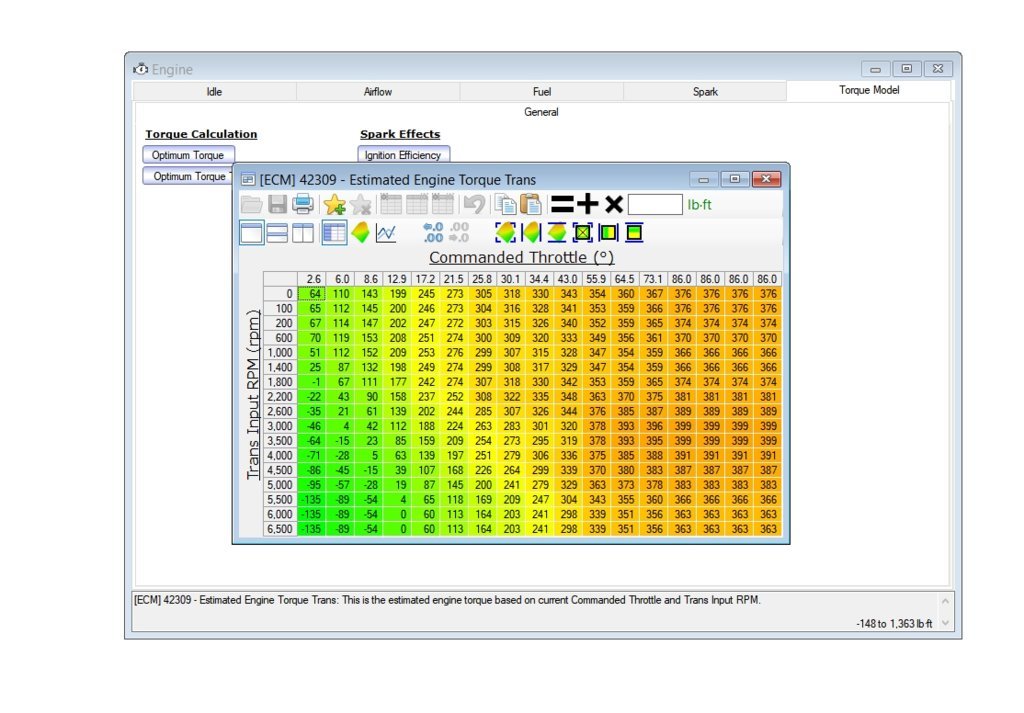Click the lb·ft units label
Screen dimensions: 1024x713
coord(699,205)
